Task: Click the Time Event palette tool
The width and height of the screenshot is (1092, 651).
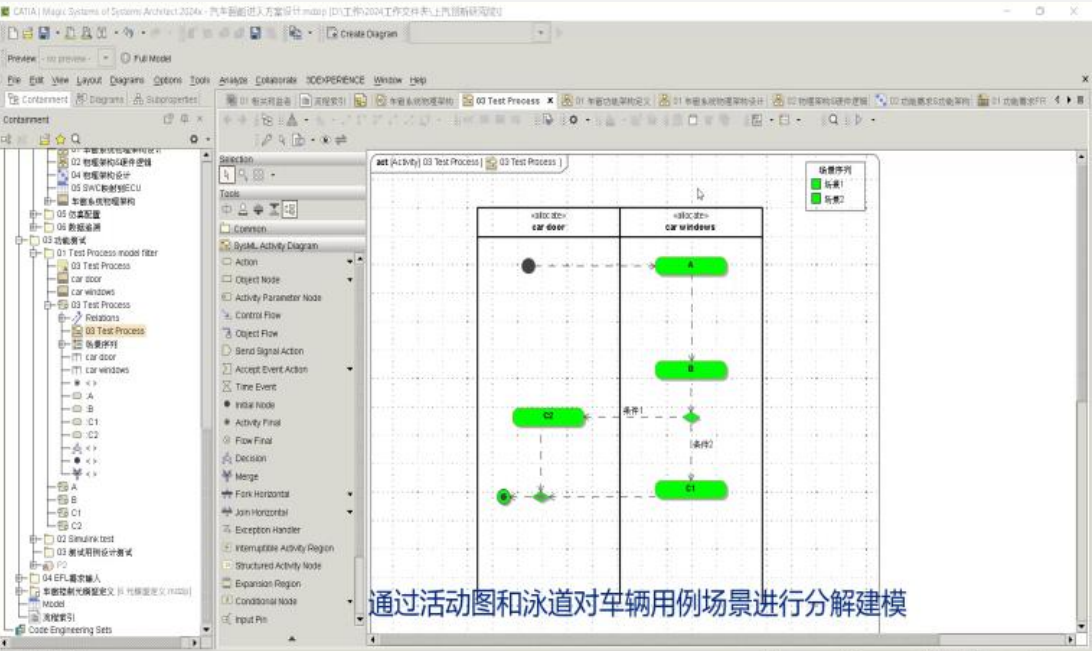Action: (255, 387)
